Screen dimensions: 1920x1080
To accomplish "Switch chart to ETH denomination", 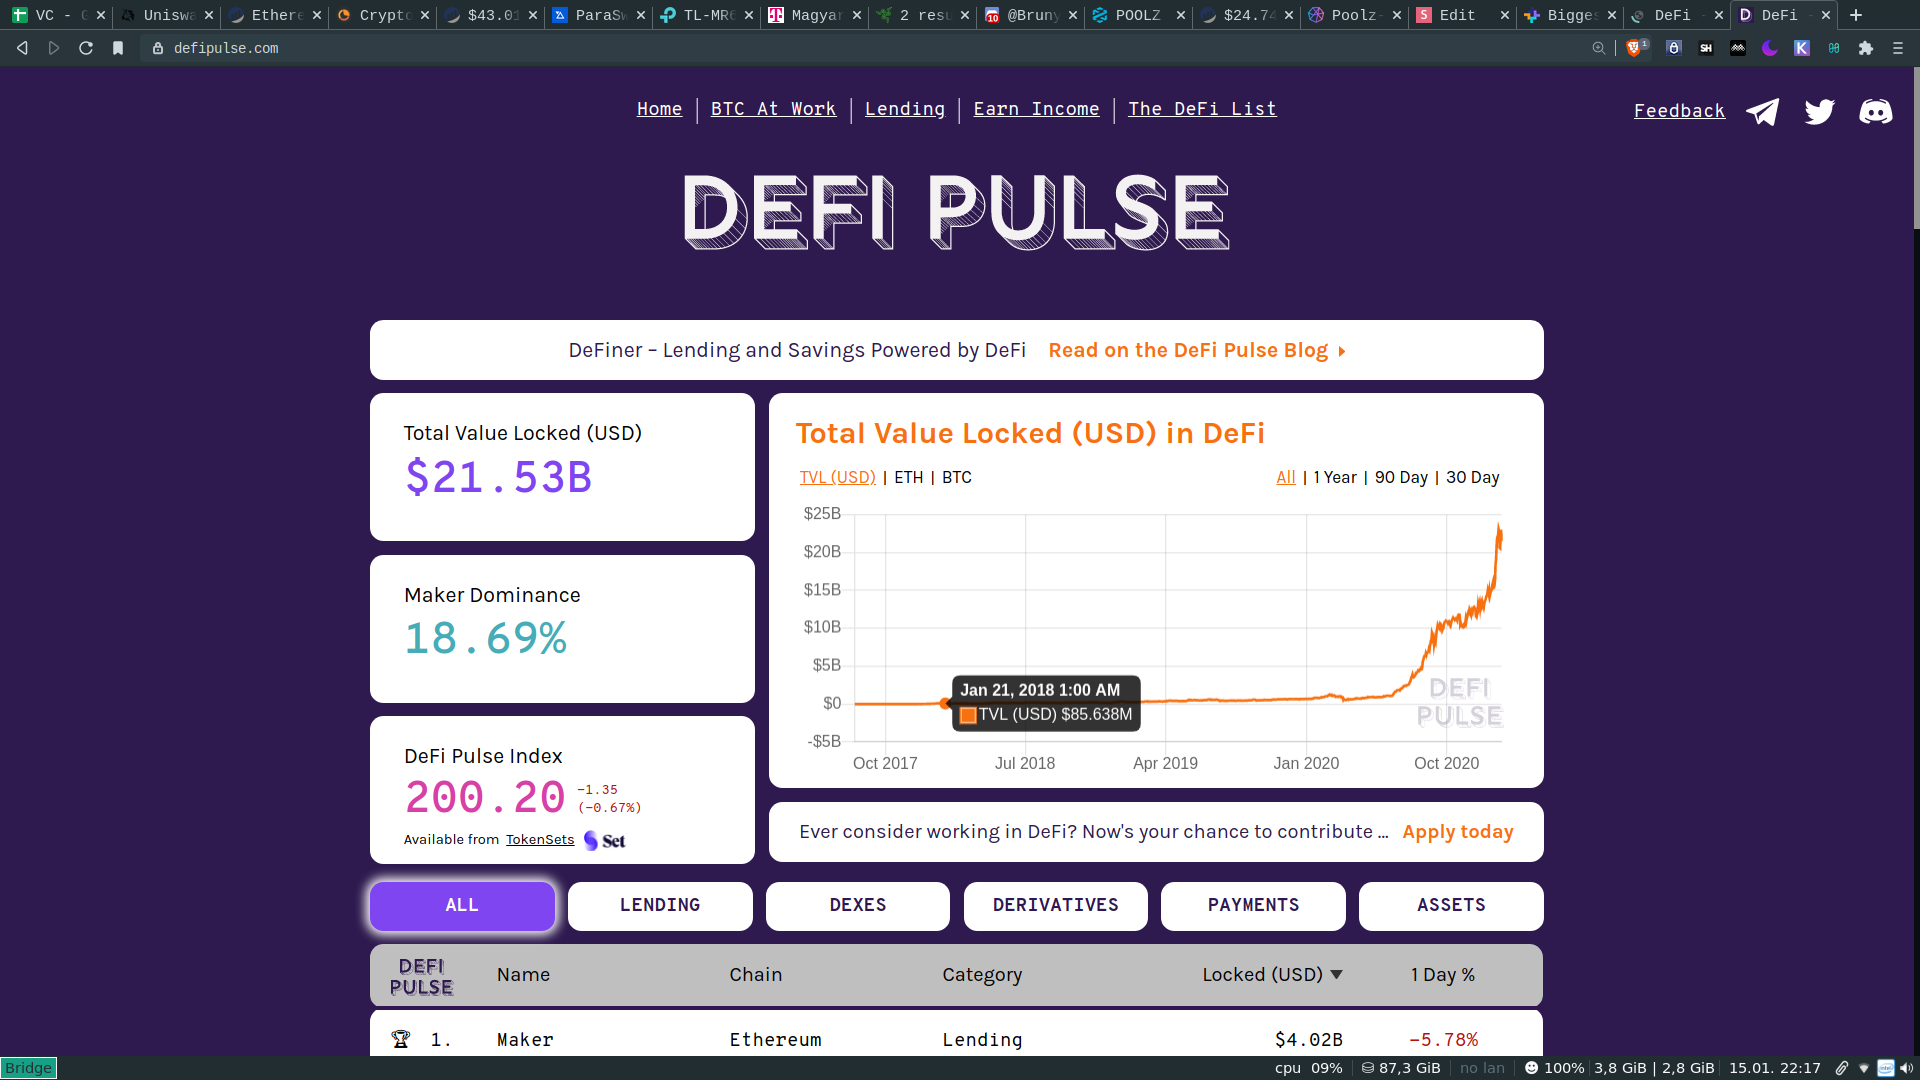I will point(908,478).
